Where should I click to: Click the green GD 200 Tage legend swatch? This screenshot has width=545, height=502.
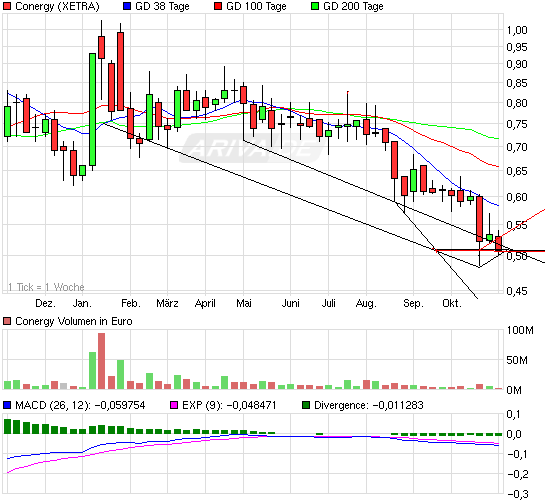[x=315, y=6]
